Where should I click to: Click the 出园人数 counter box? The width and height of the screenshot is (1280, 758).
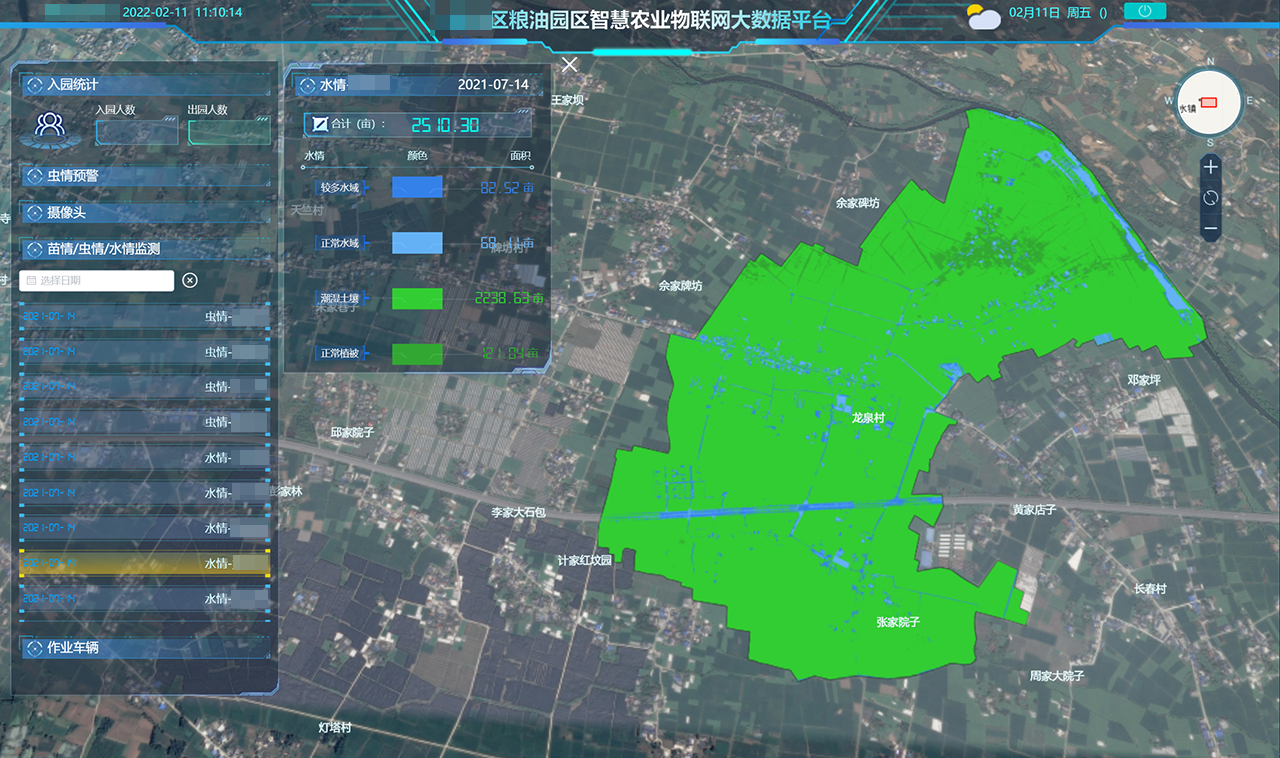pyautogui.click(x=229, y=131)
